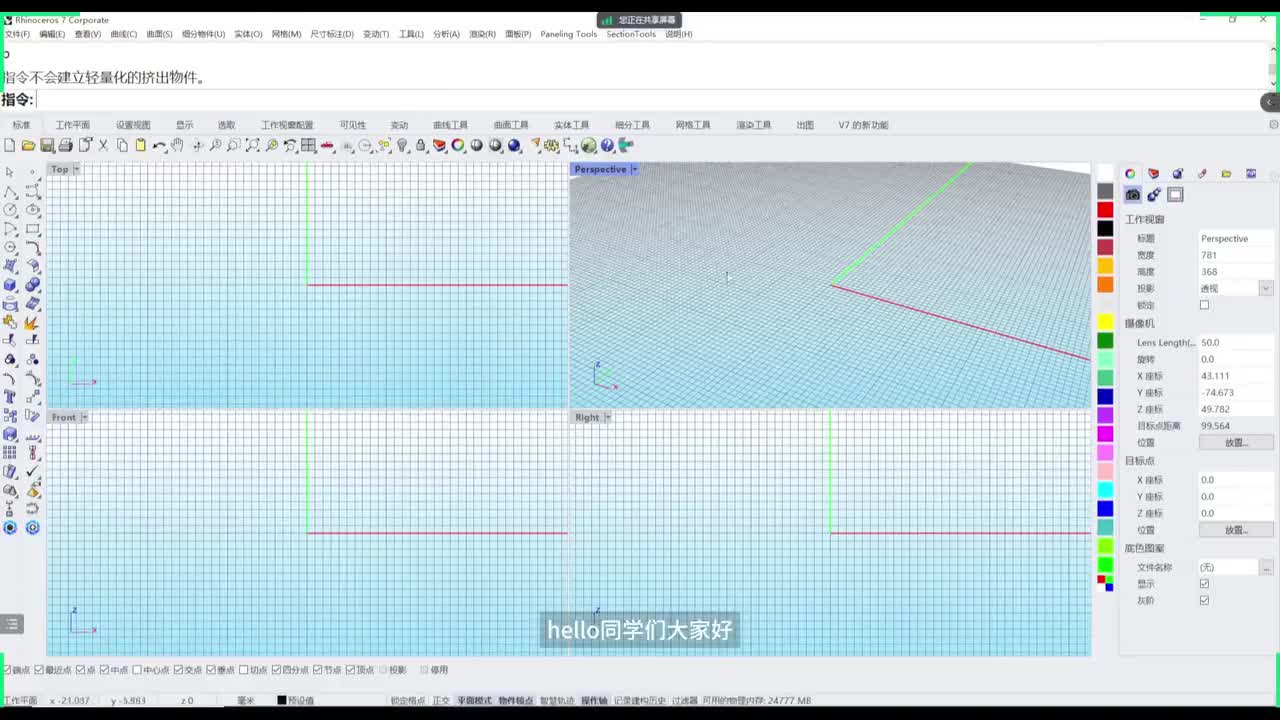Image resolution: width=1280 pixels, height=720 pixels.
Task: Click the green check mark sidebar tool
Action: pyautogui.click(x=32, y=472)
